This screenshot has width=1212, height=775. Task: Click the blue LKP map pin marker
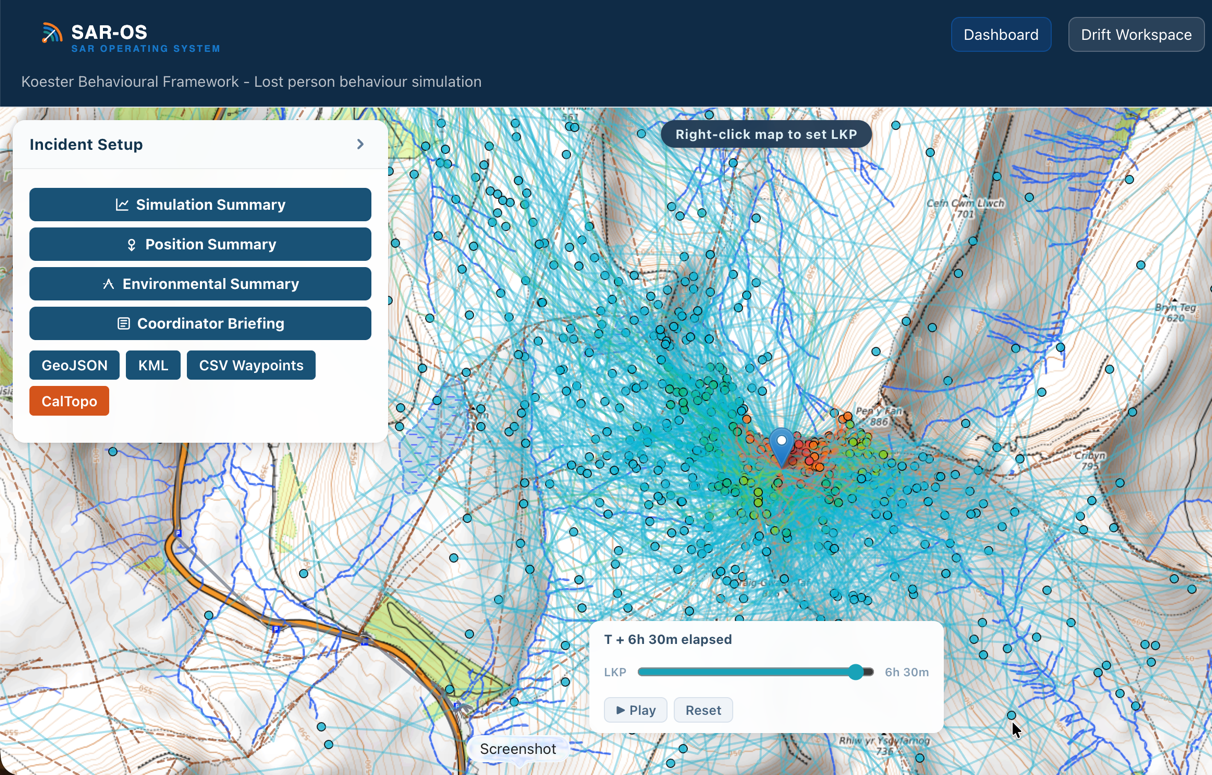(x=781, y=446)
